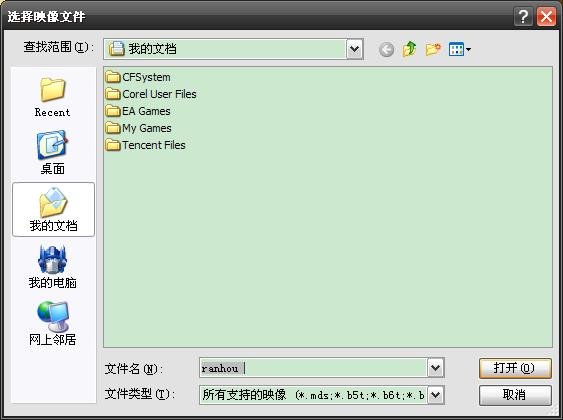Image resolution: width=563 pixels, height=420 pixels.
Task: Click the Corel User Files folder icon
Action: pyautogui.click(x=113, y=94)
